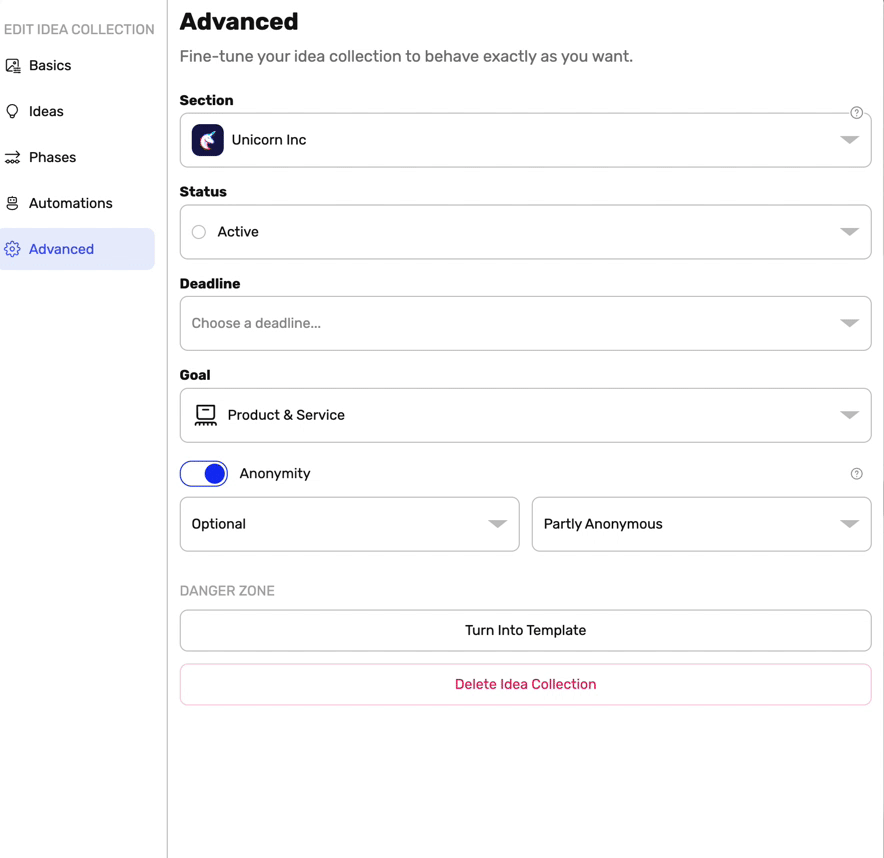884x858 pixels.
Task: Click the Advanced gear icon
Action: click(x=14, y=249)
